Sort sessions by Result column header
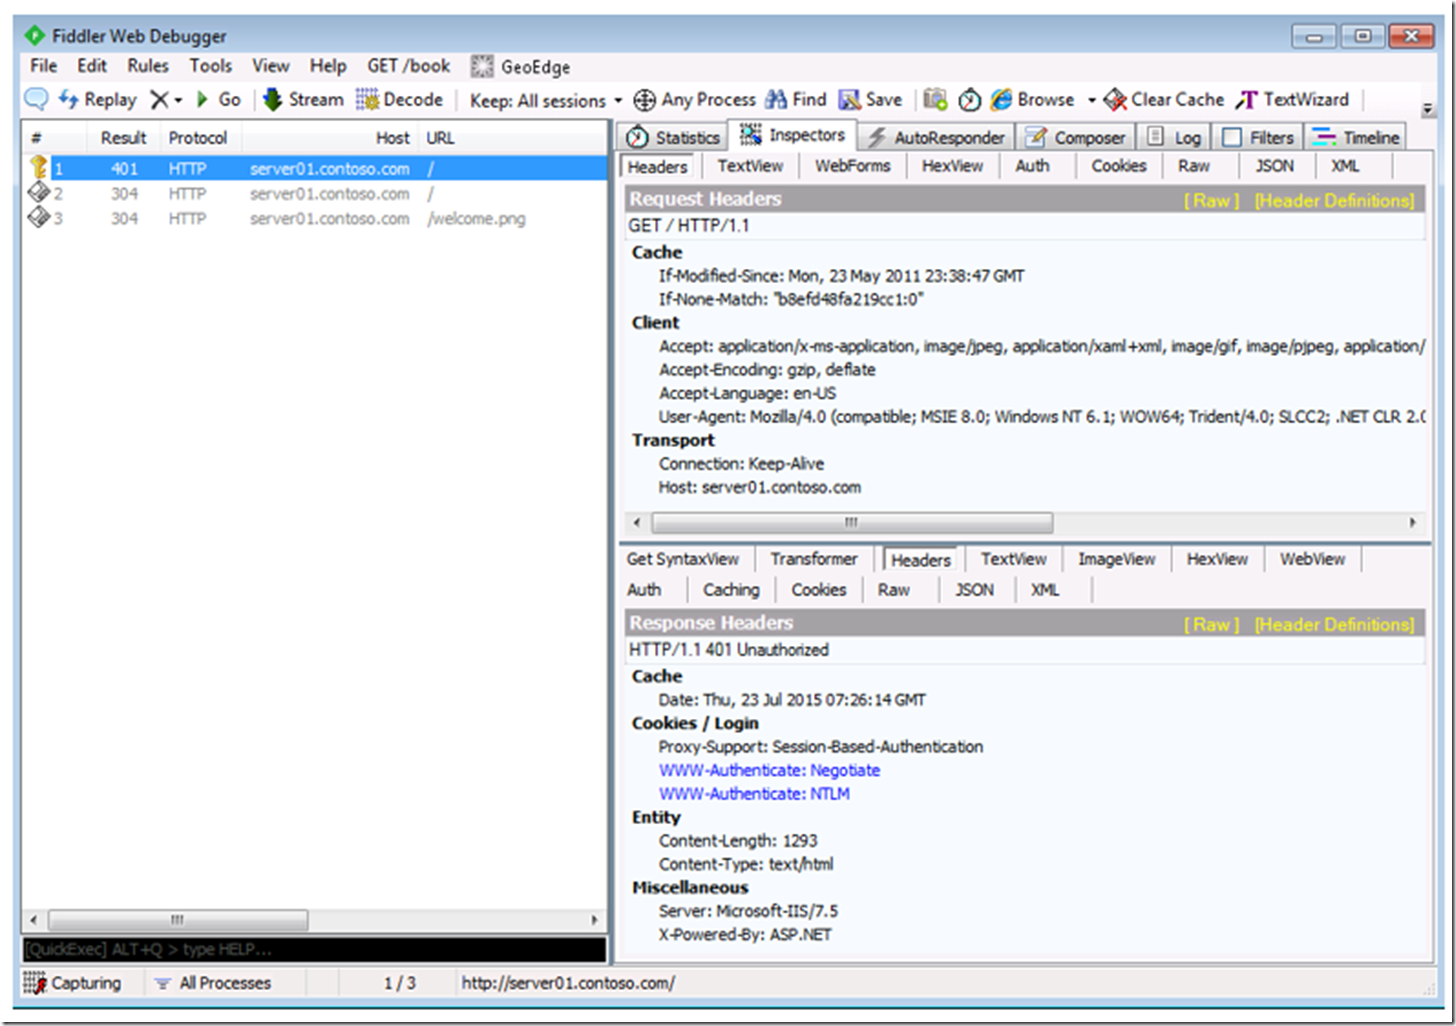Screen dimensions: 1456x1026 coord(123,138)
